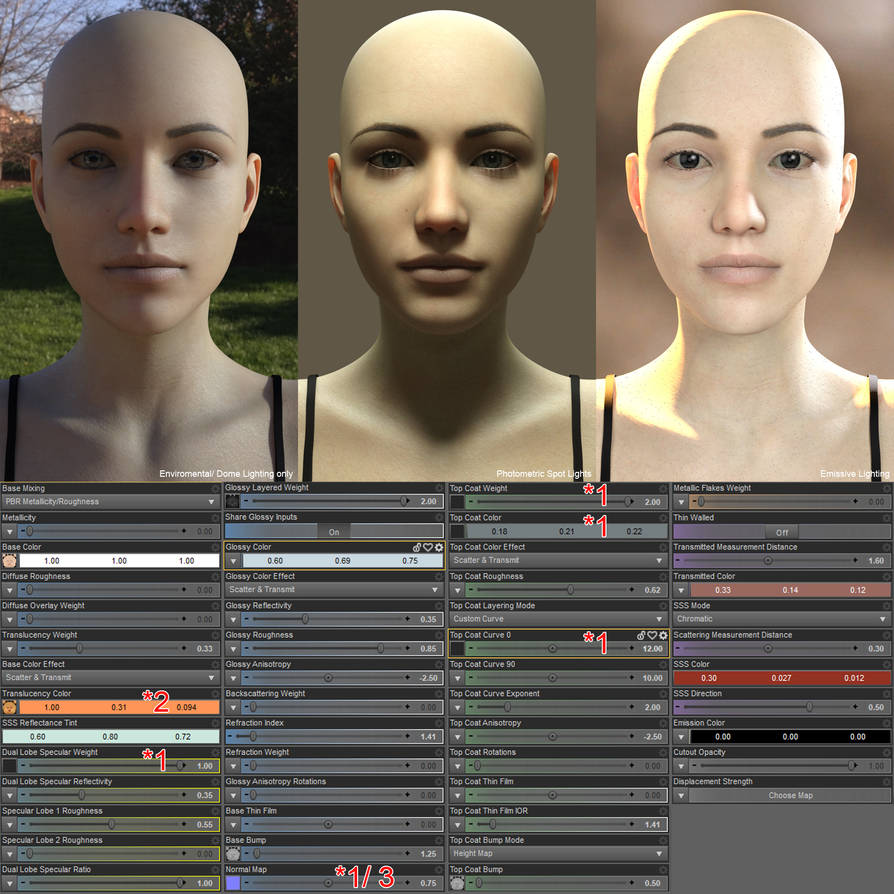Favorite the Glossy Color property with heart icon
Viewport: 894px width, 894px height.
click(427, 548)
